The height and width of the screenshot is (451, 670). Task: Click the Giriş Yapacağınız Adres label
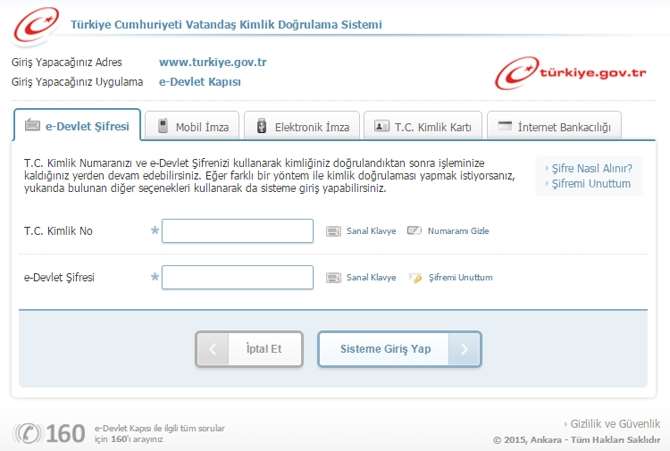click(x=67, y=62)
